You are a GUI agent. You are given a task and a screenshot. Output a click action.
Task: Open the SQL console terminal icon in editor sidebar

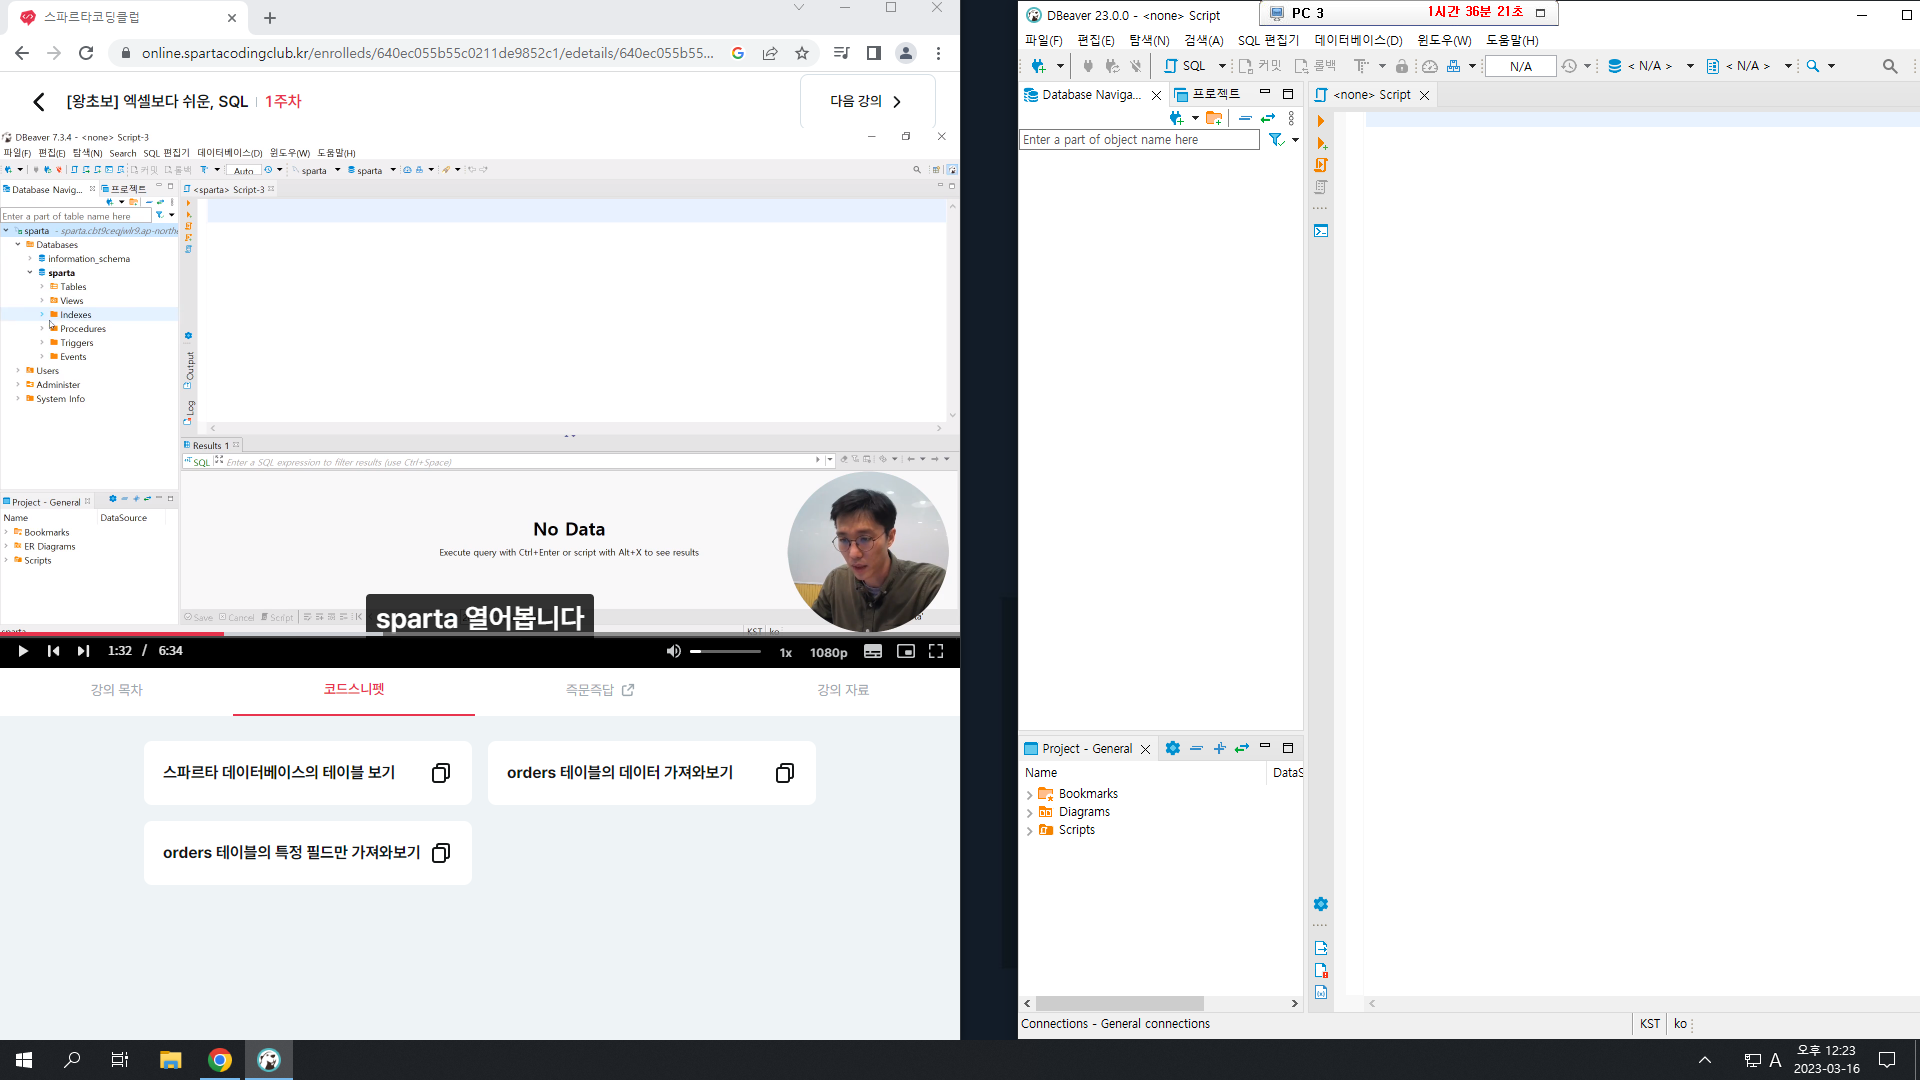[1320, 231]
